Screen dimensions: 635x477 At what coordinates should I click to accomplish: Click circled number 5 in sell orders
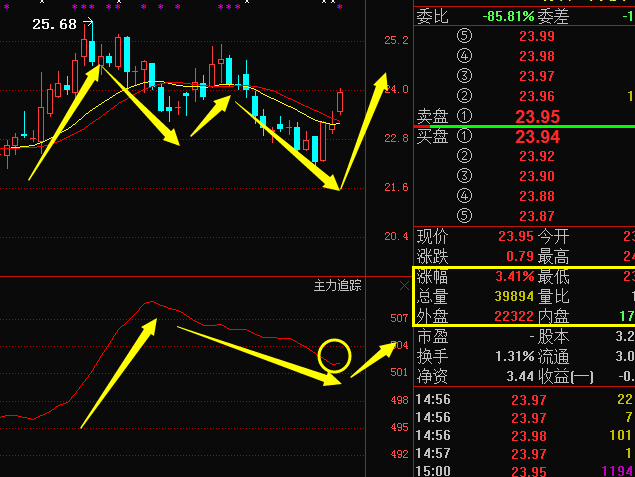pyautogui.click(x=463, y=36)
